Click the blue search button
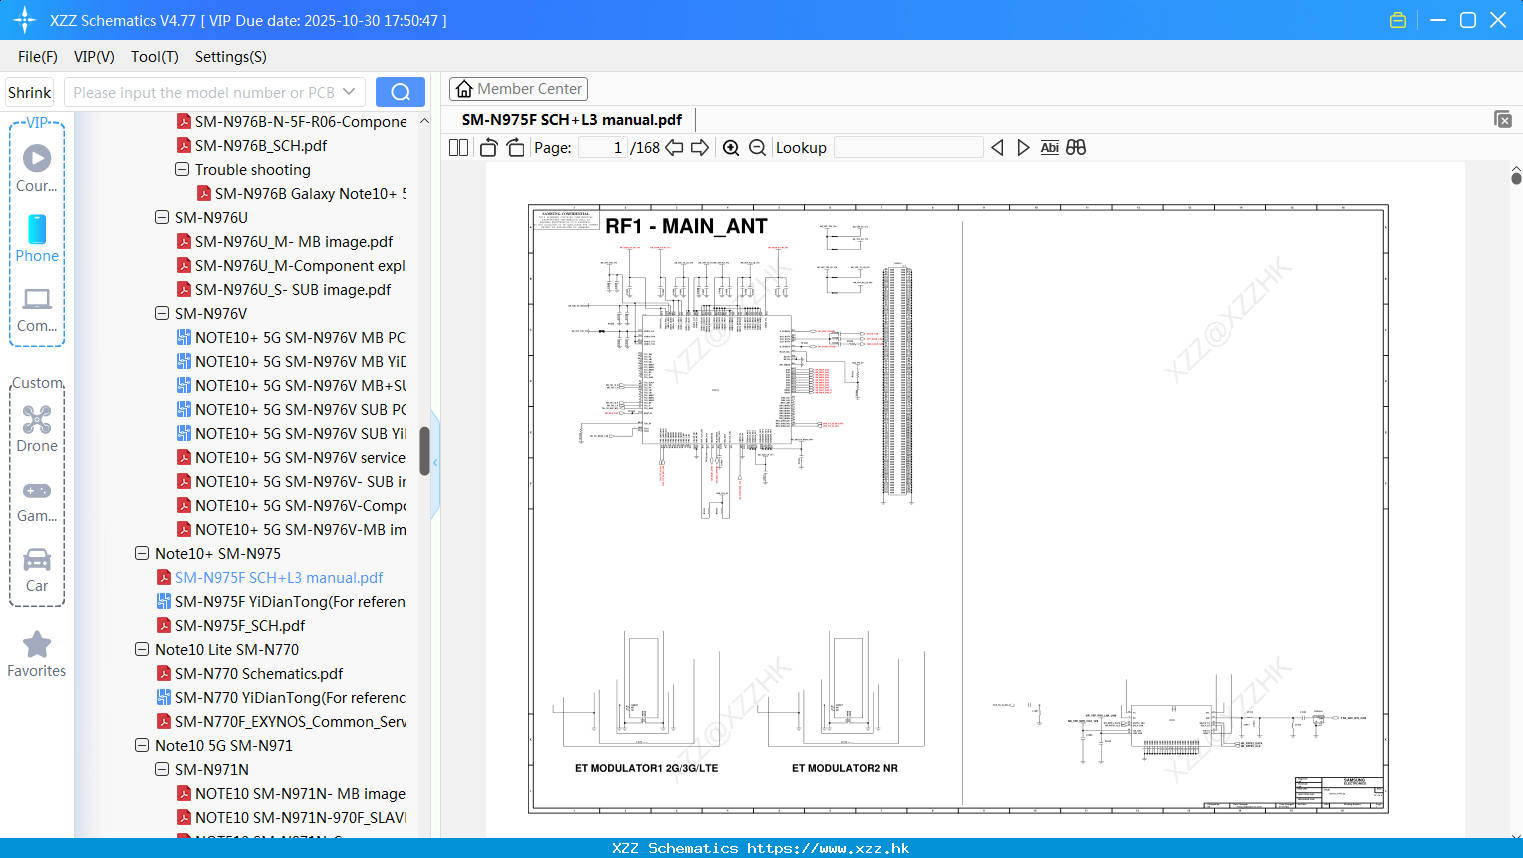The width and height of the screenshot is (1523, 858). [400, 92]
